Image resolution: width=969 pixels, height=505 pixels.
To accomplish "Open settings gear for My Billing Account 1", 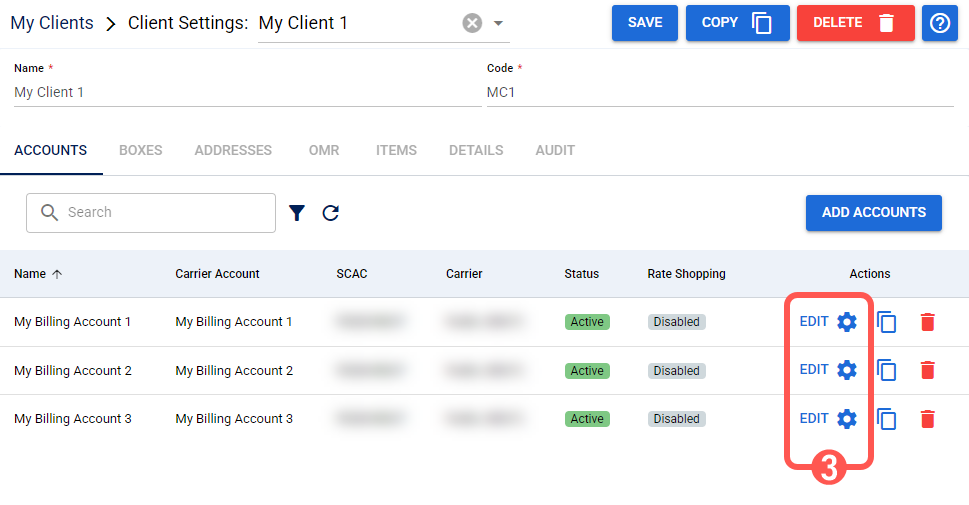I will click(x=847, y=321).
